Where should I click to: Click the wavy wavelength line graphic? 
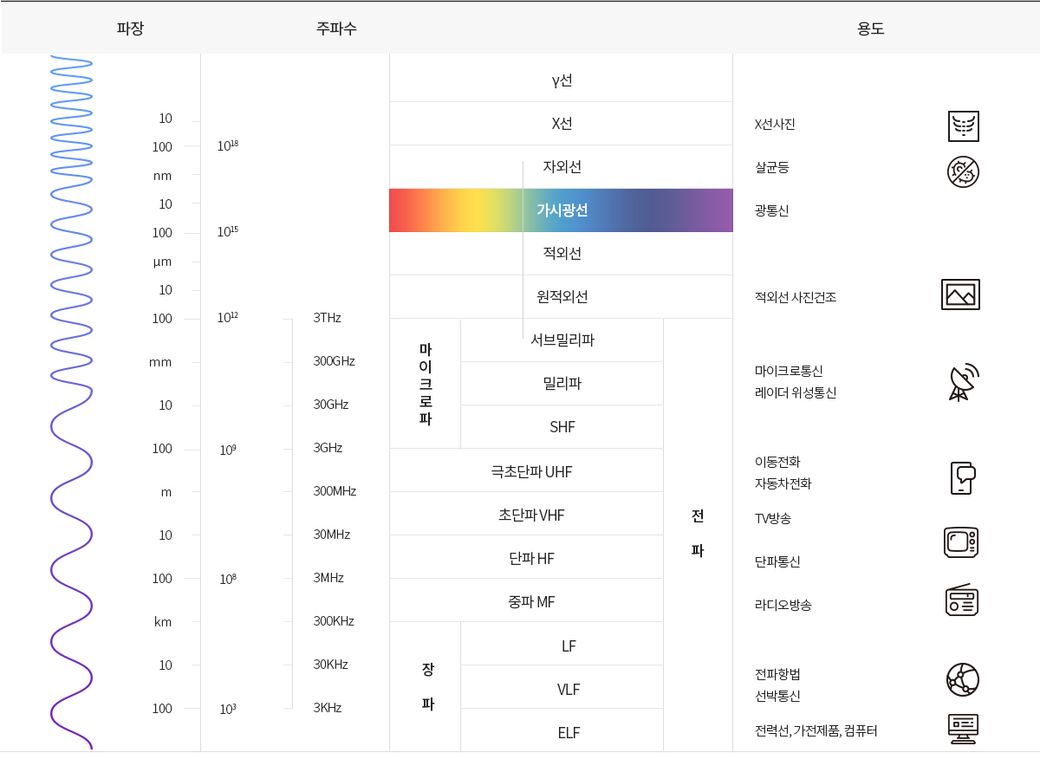[x=71, y=400]
